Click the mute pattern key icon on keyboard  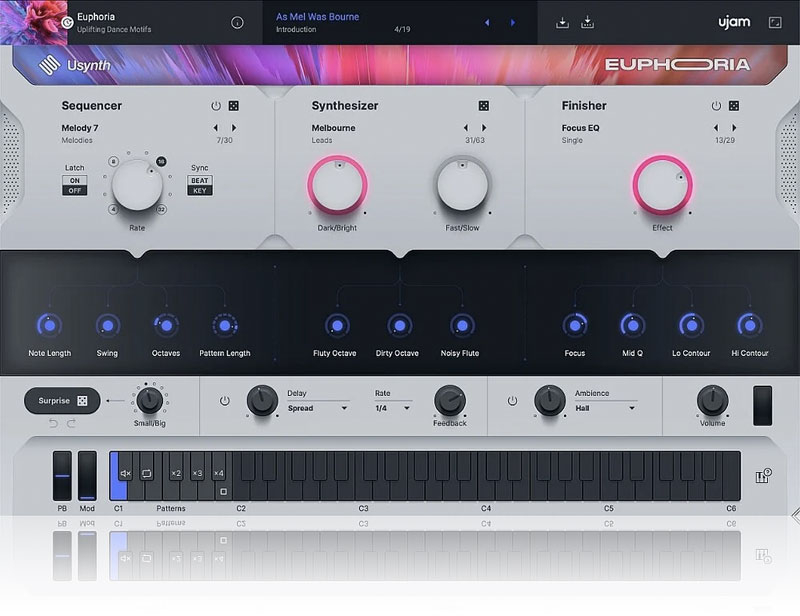126,473
